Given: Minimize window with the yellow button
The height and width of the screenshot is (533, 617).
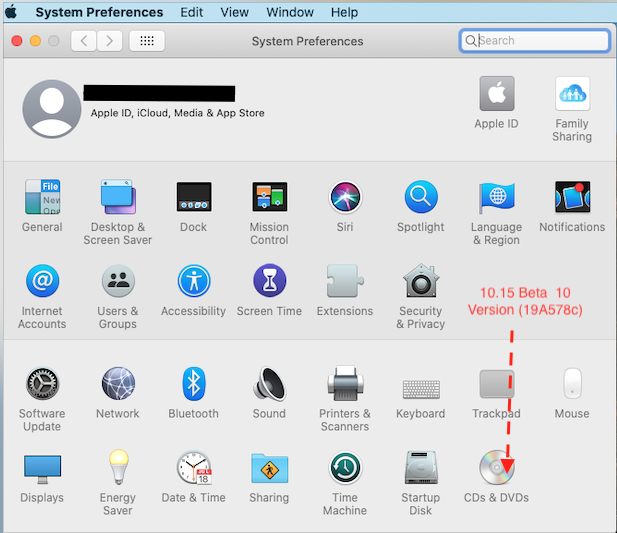Looking at the screenshot, I should click(35, 41).
